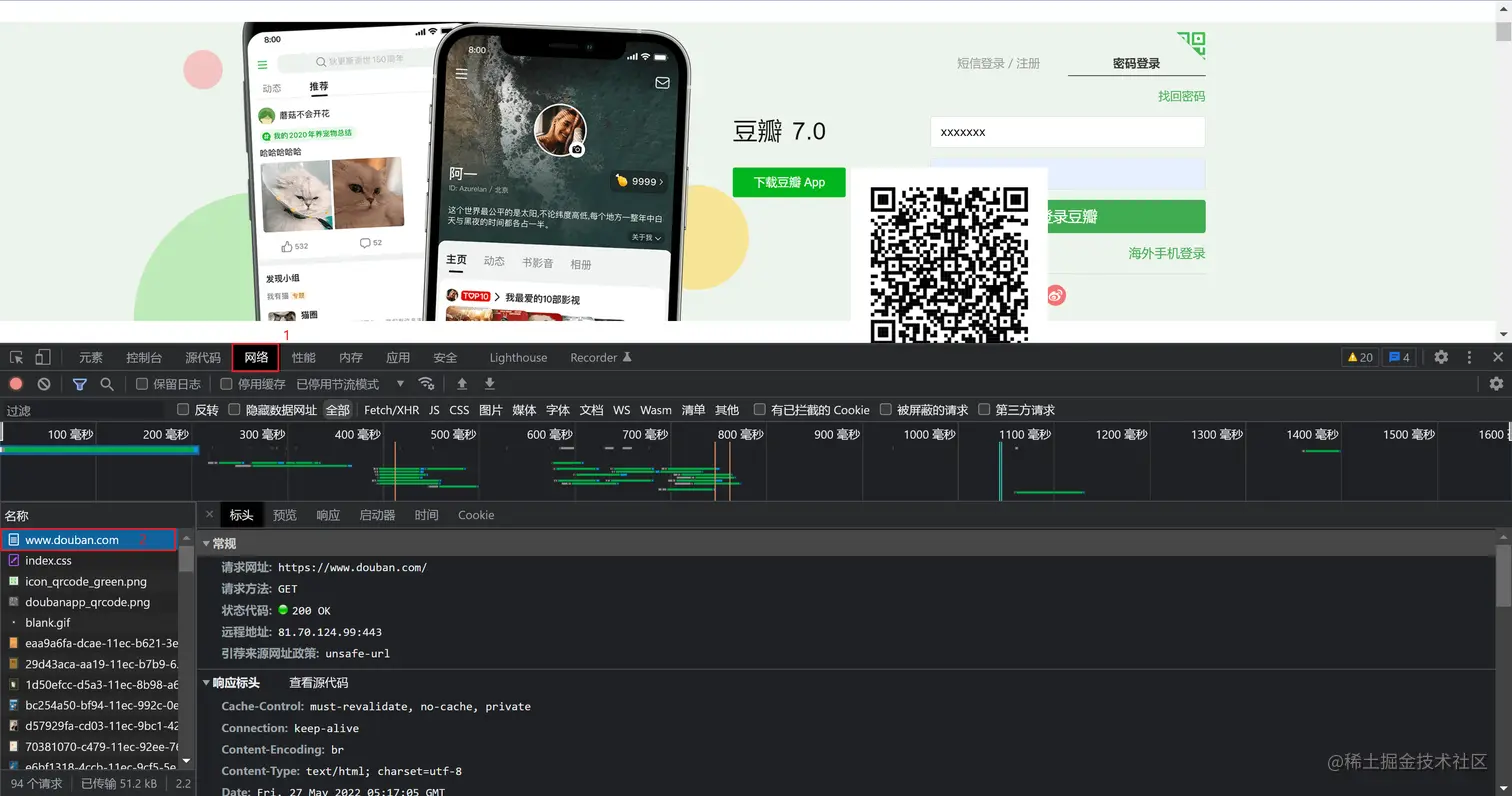
Task: Select the www.douban.com request
Action: click(90, 540)
